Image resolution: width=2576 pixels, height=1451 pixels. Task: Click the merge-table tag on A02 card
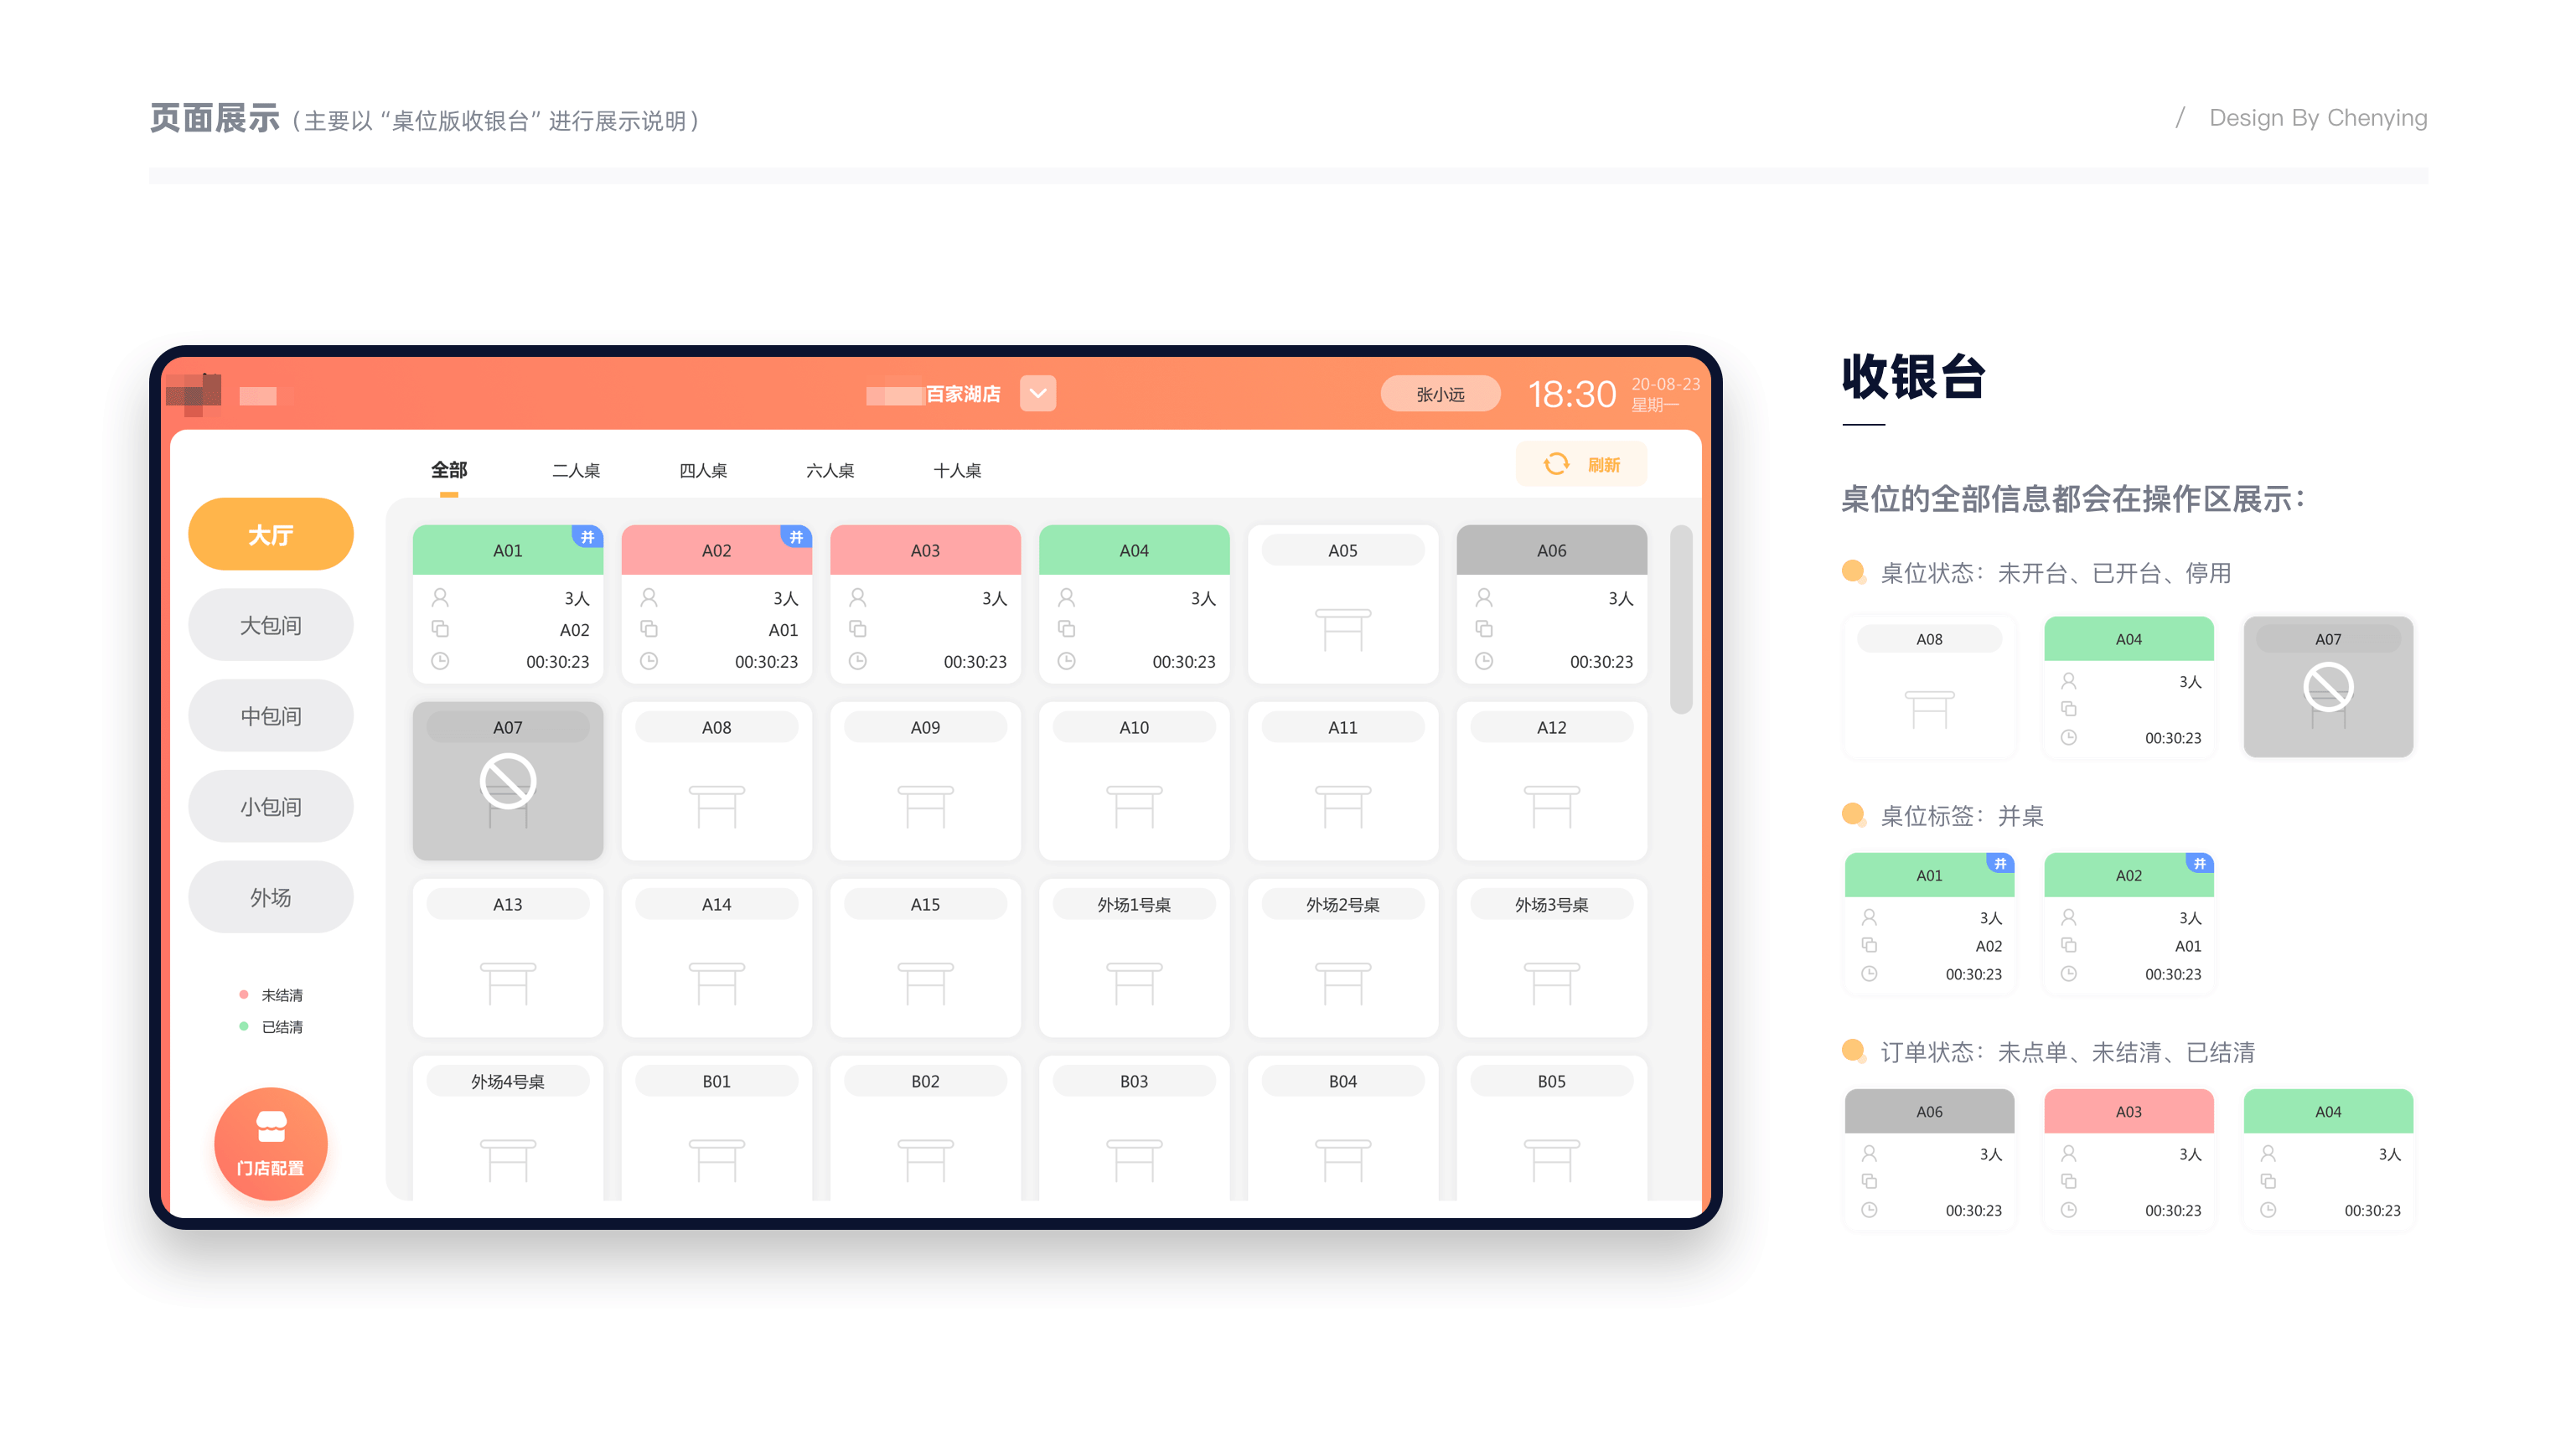(x=797, y=537)
